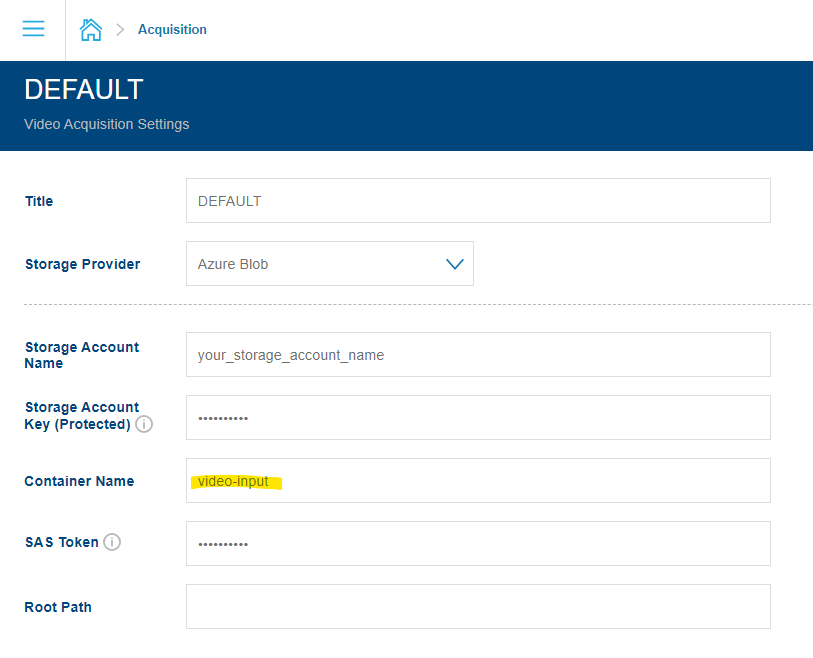Select the Acquisition breadcrumb item

[172, 29]
